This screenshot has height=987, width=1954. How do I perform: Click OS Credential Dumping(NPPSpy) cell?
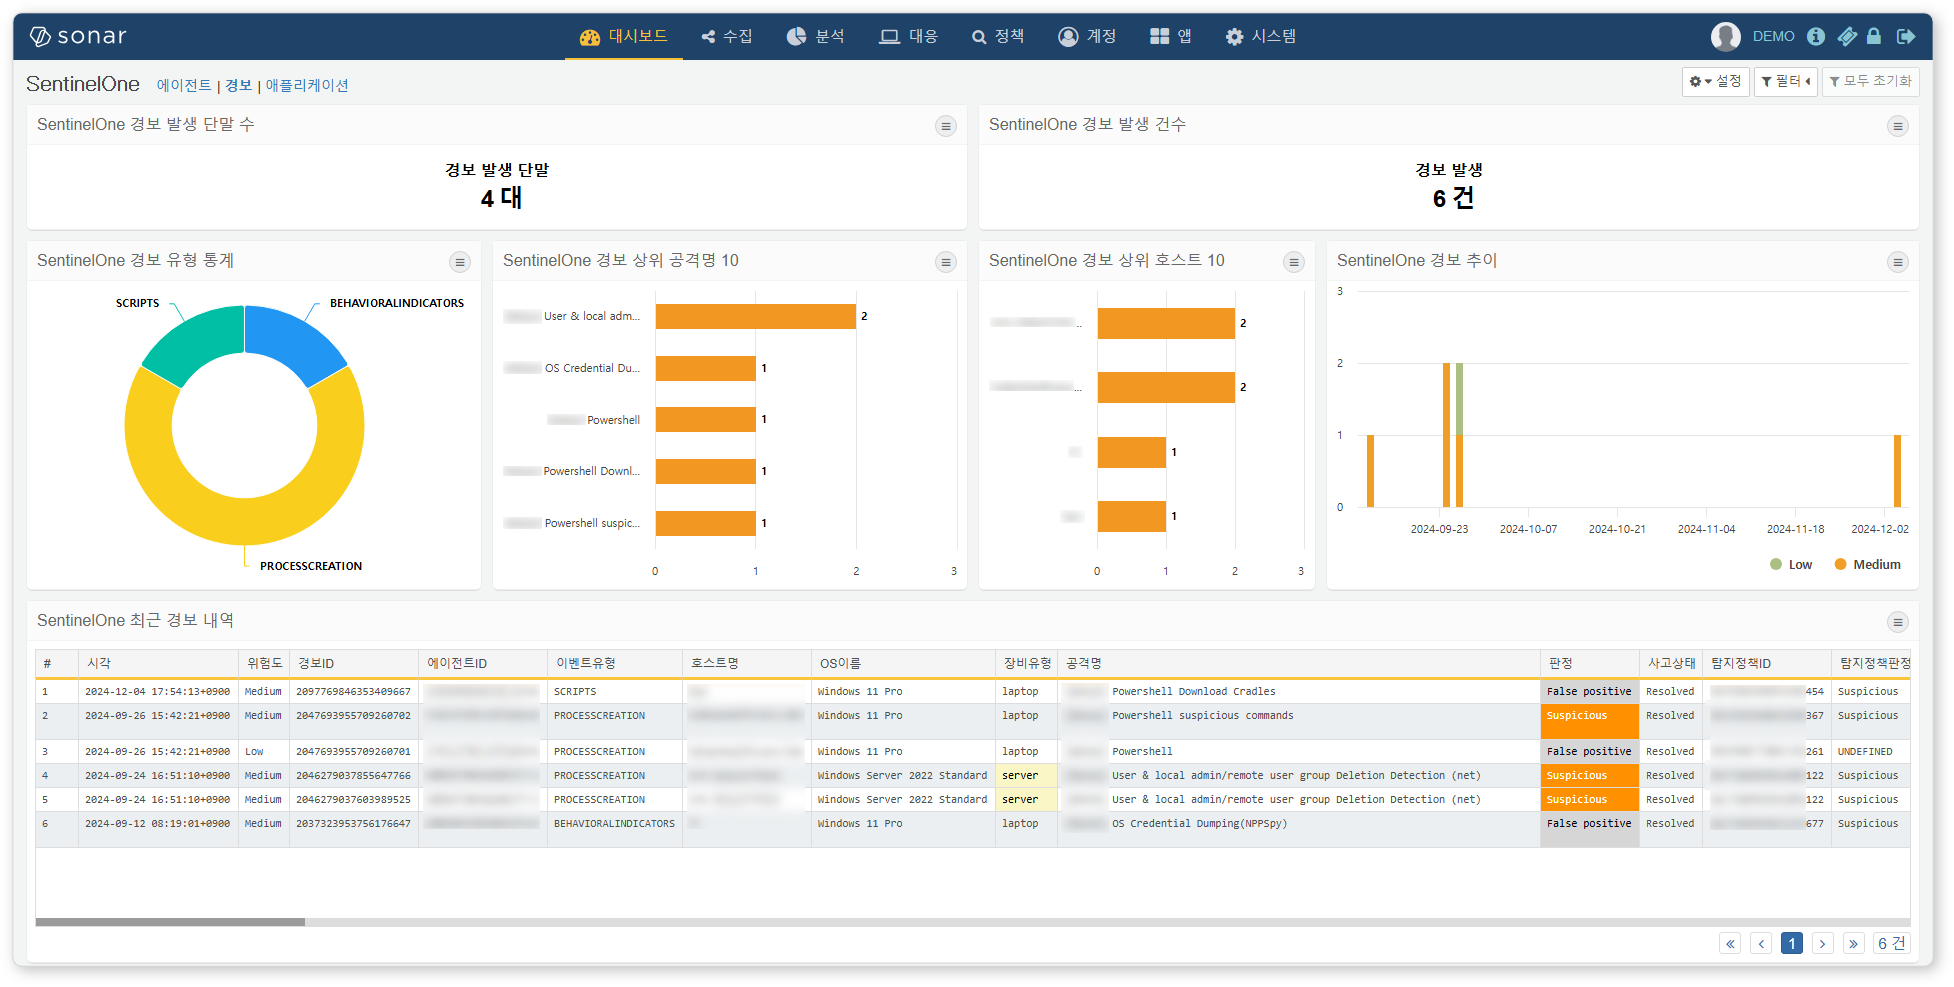tap(1199, 824)
